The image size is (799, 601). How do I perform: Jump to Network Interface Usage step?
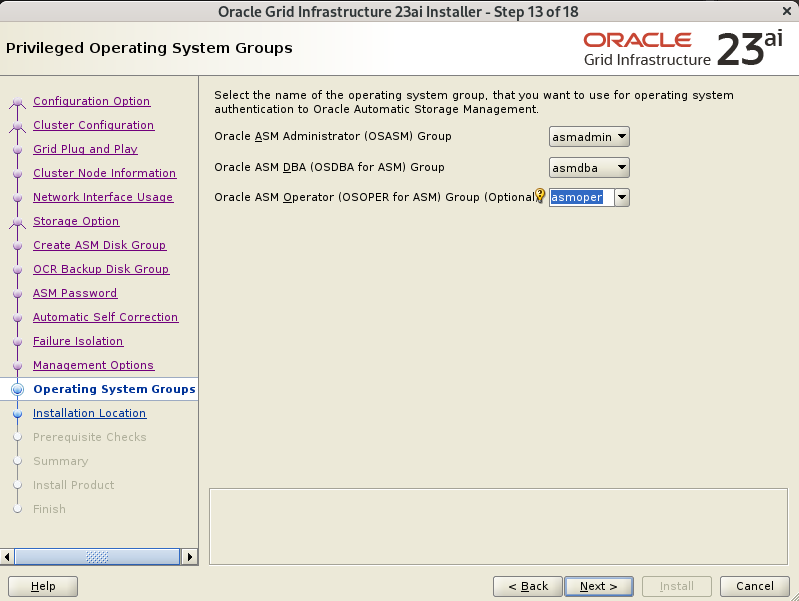[103, 197]
